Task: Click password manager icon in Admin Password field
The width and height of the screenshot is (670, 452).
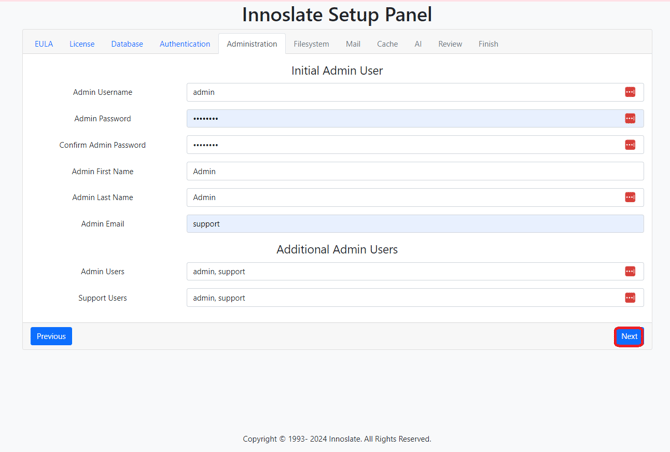Action: tap(630, 118)
